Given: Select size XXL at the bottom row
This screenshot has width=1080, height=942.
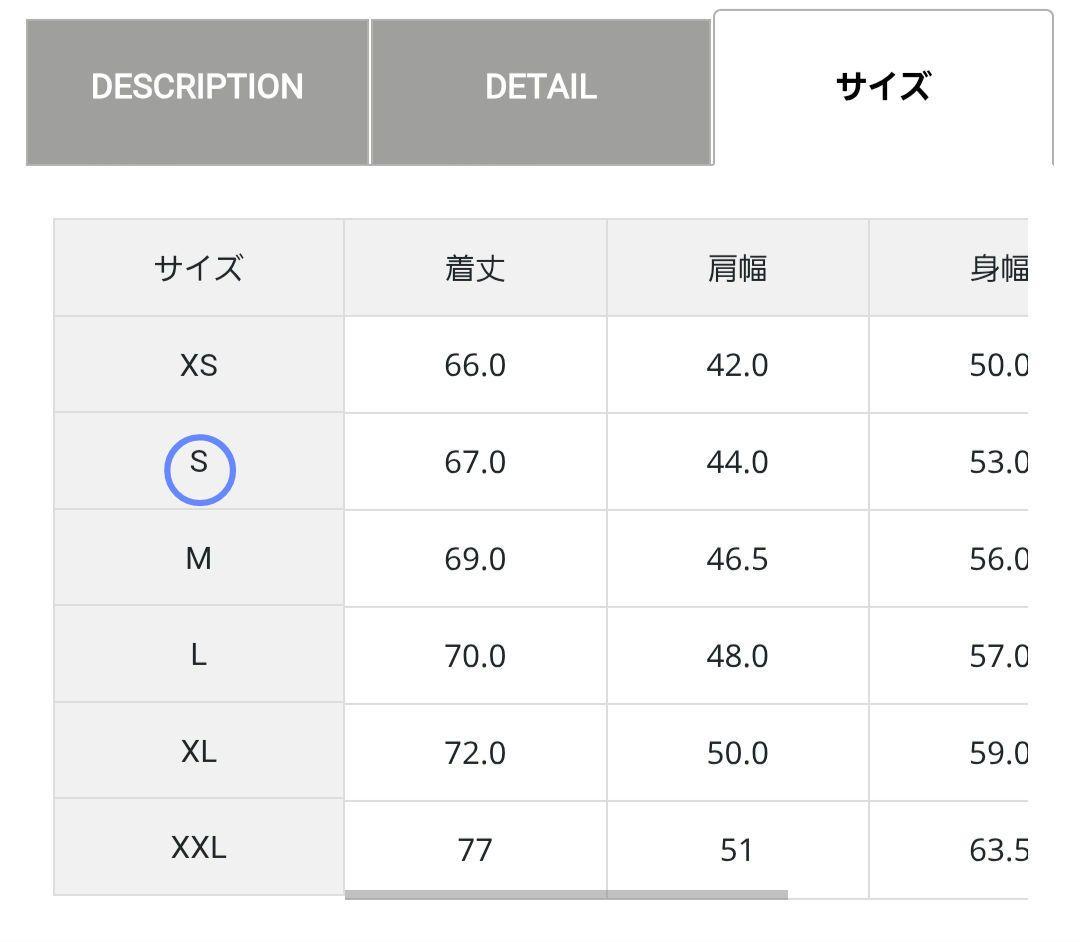Looking at the screenshot, I should point(199,848).
